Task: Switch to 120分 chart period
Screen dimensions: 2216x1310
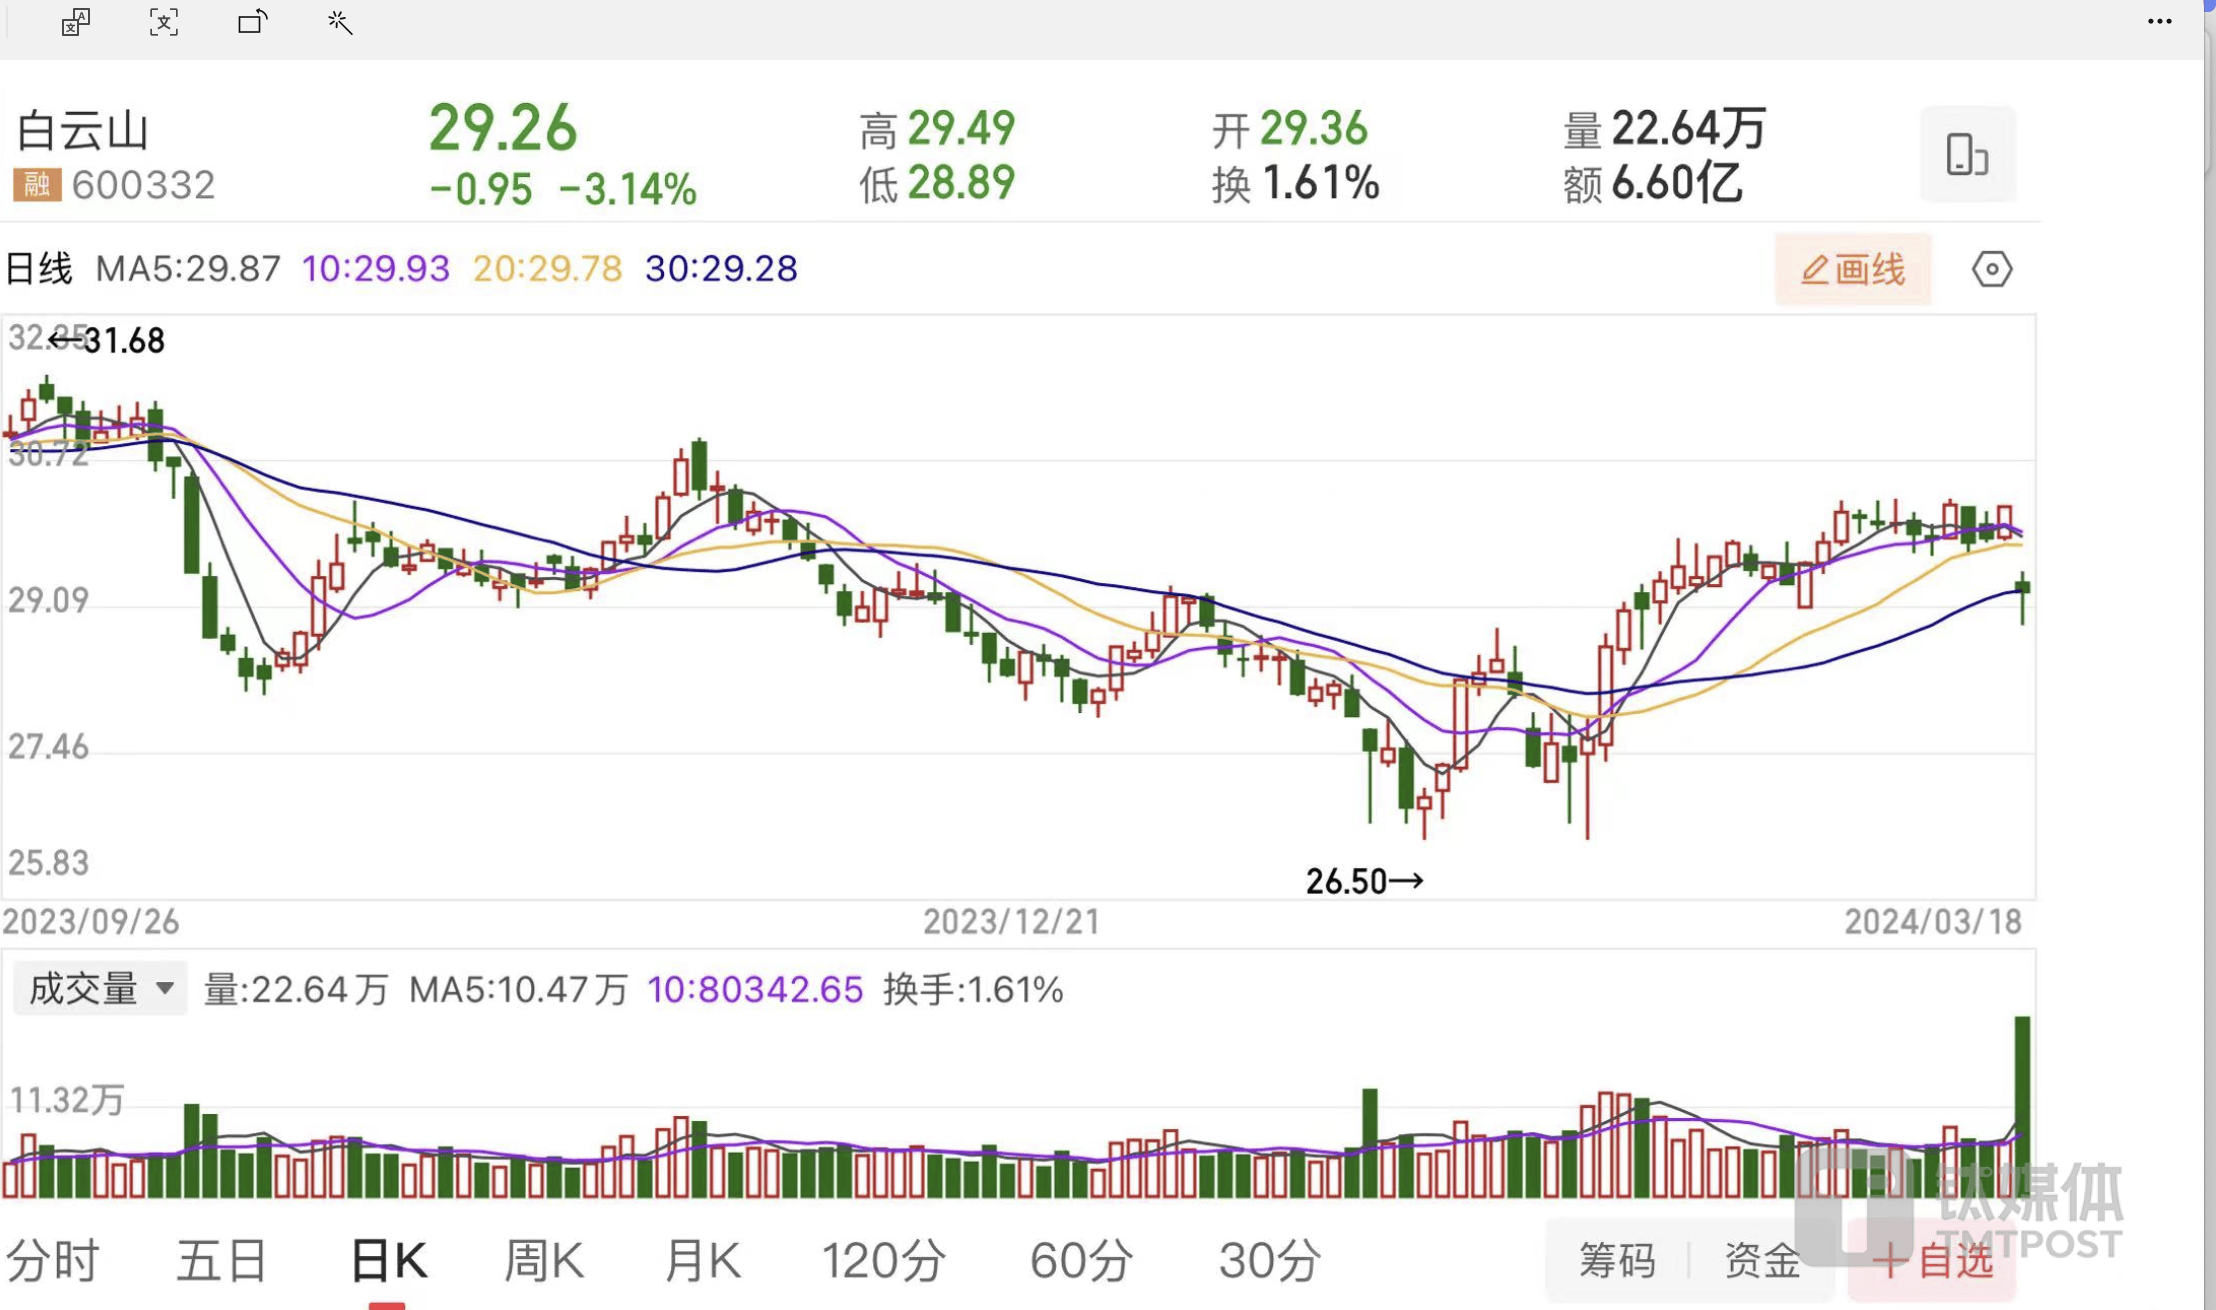Action: click(883, 1260)
